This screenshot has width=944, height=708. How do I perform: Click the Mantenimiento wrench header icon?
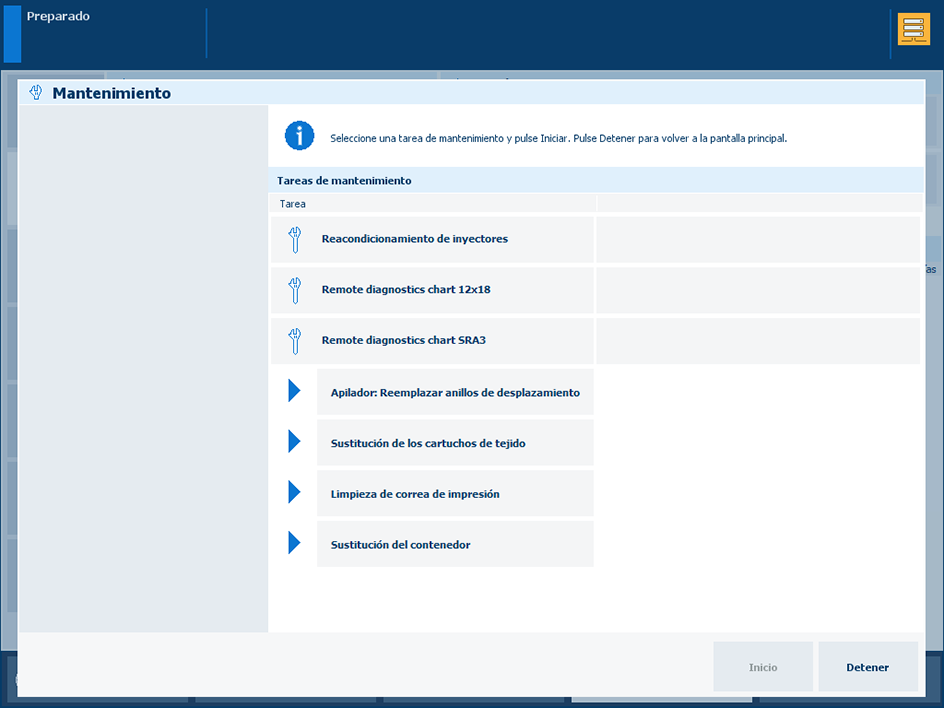36,93
